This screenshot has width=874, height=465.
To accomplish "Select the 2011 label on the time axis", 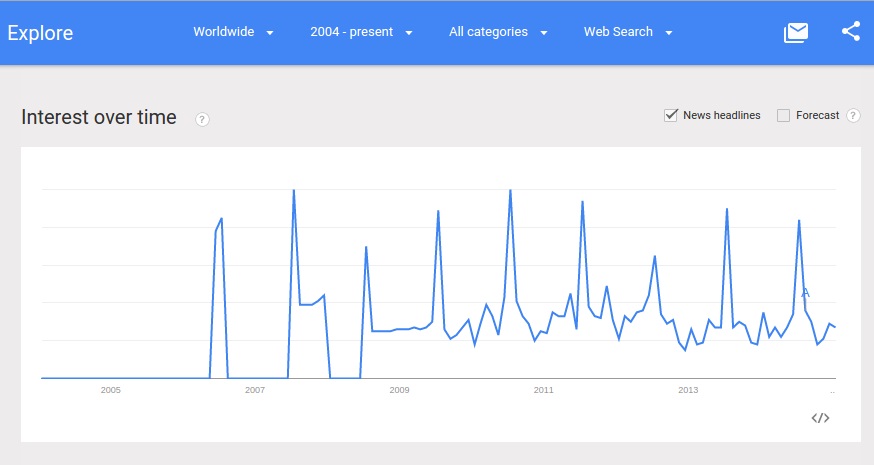I will point(544,389).
